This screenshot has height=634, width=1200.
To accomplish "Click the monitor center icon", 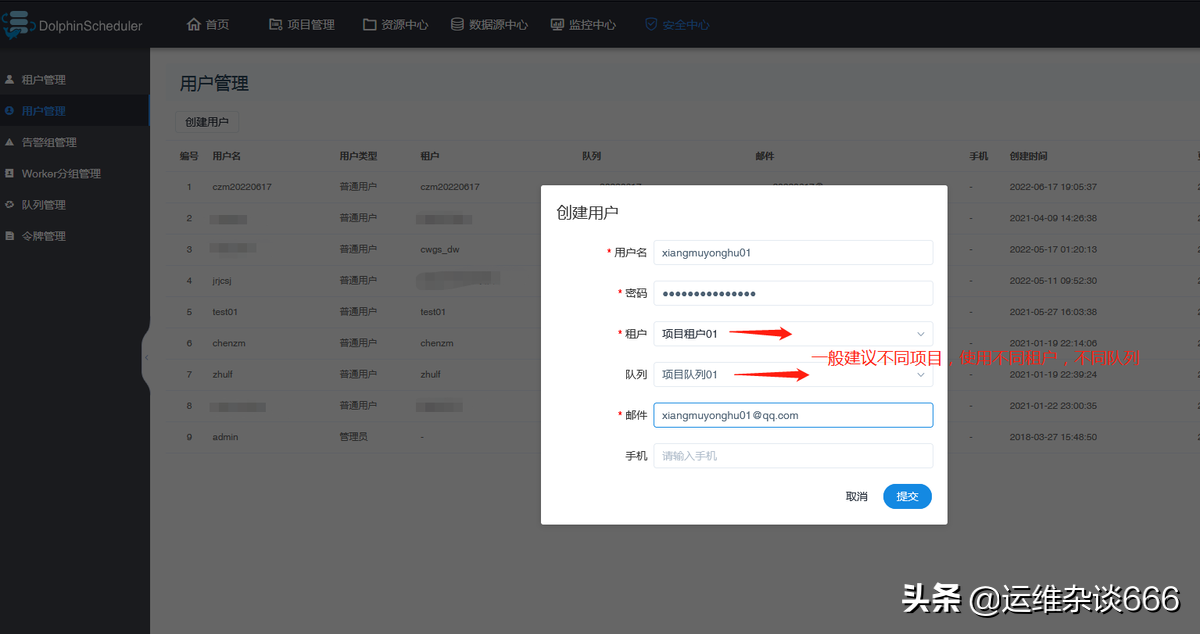I will coord(557,24).
